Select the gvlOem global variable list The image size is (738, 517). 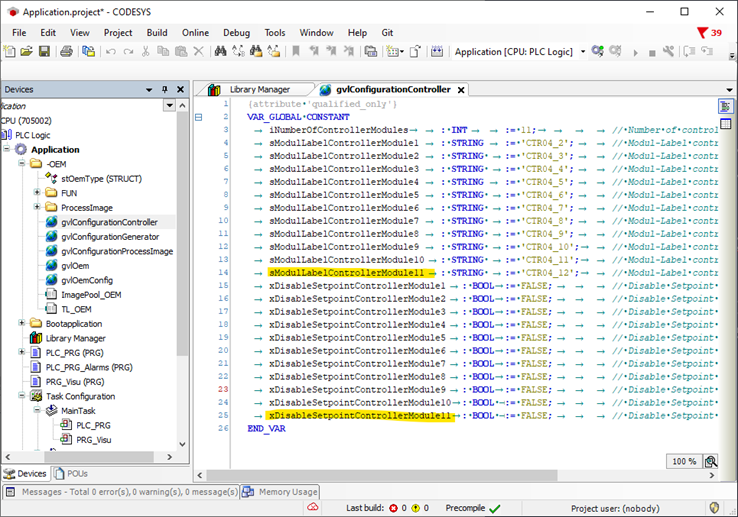[76, 266]
